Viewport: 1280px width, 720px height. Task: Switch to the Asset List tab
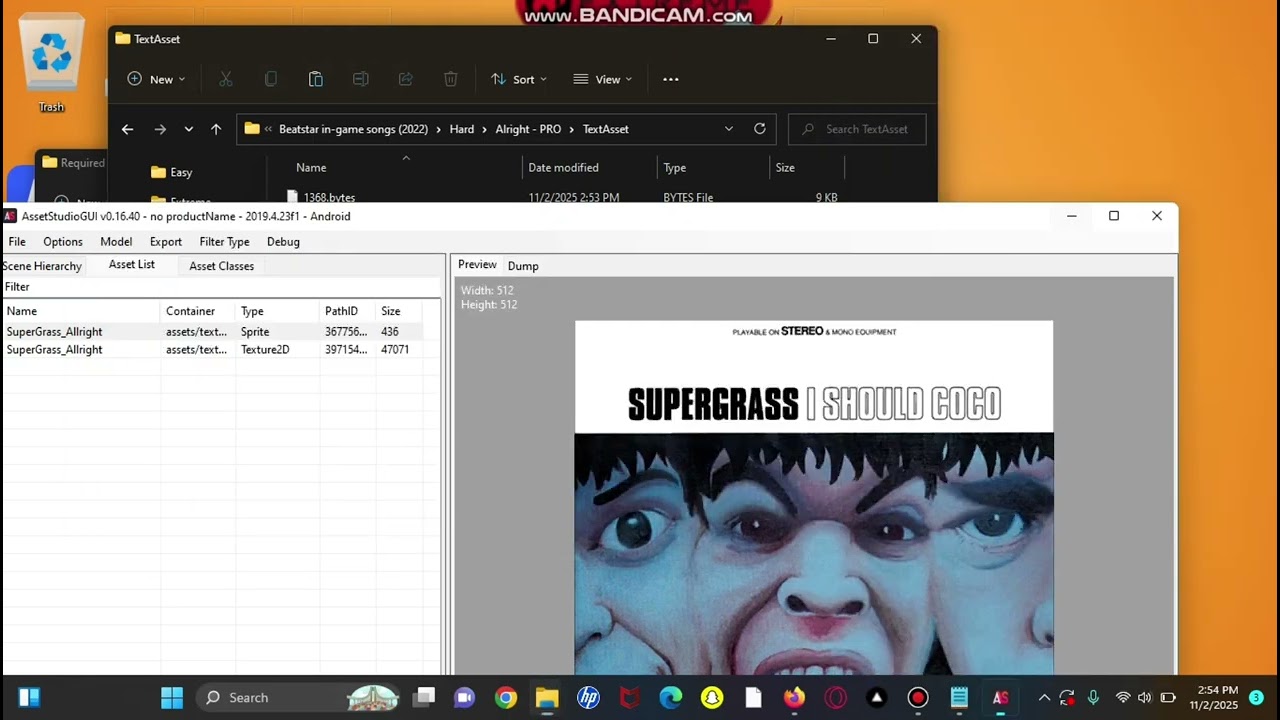pos(132,265)
